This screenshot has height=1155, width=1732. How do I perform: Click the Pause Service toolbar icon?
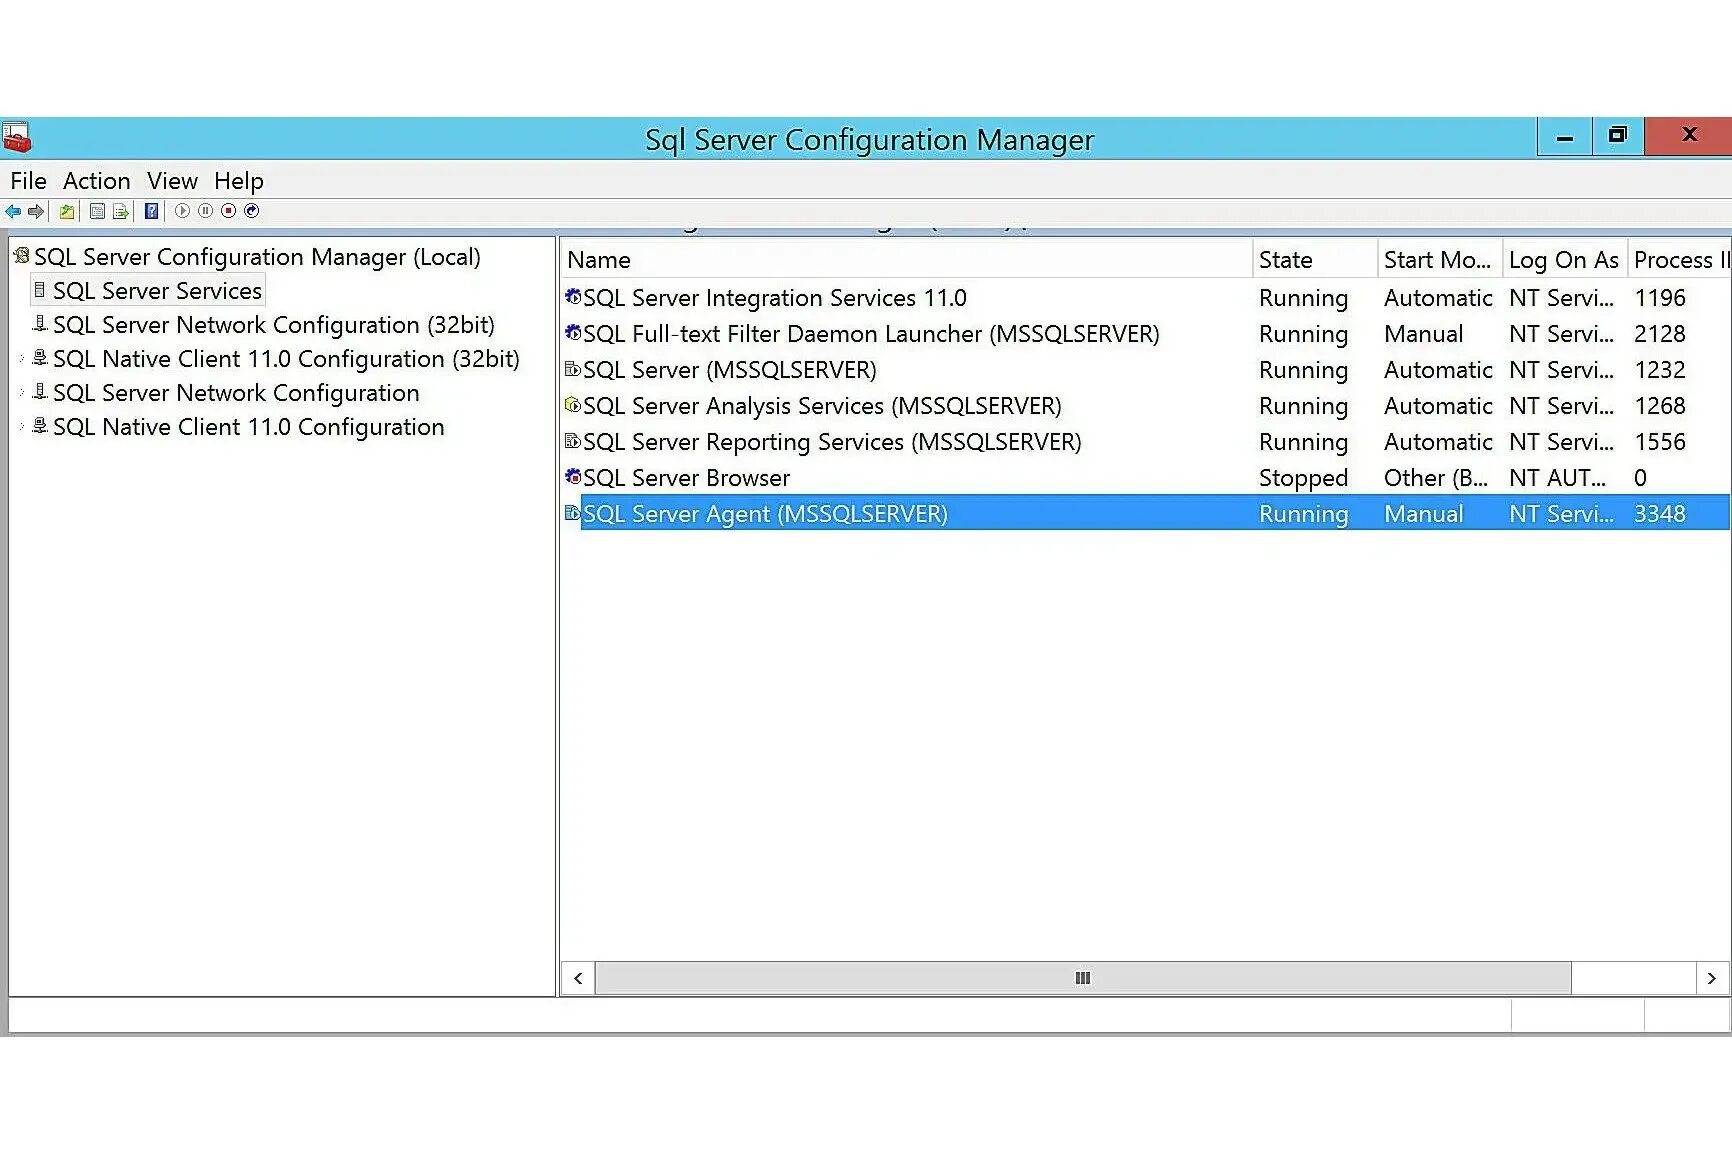(205, 211)
